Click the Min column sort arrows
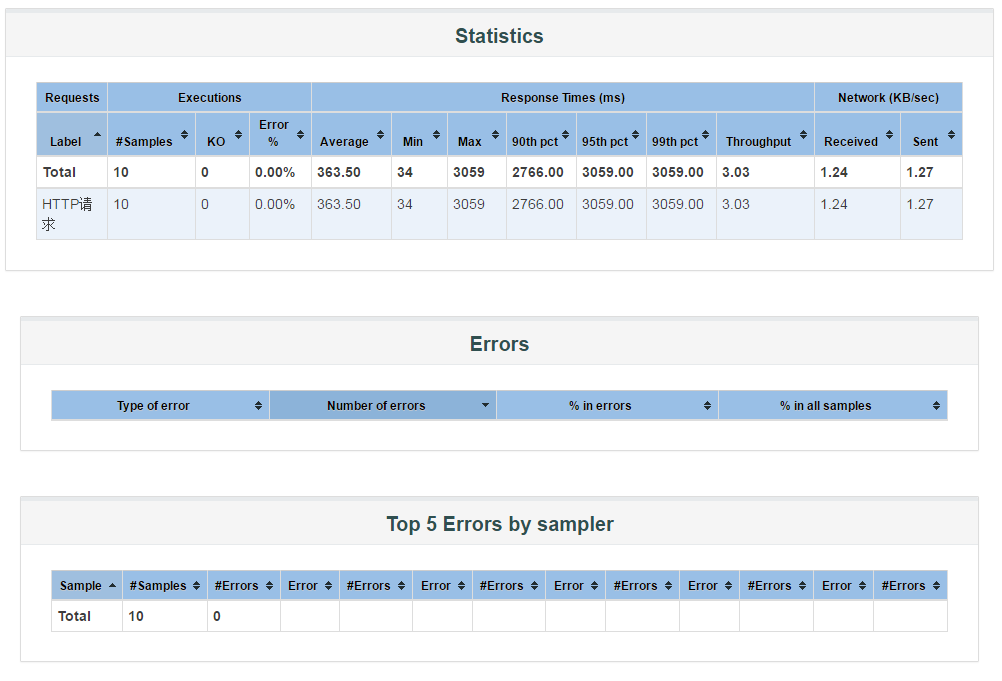Image resolution: width=1002 pixels, height=681 pixels. pyautogui.click(x=436, y=134)
